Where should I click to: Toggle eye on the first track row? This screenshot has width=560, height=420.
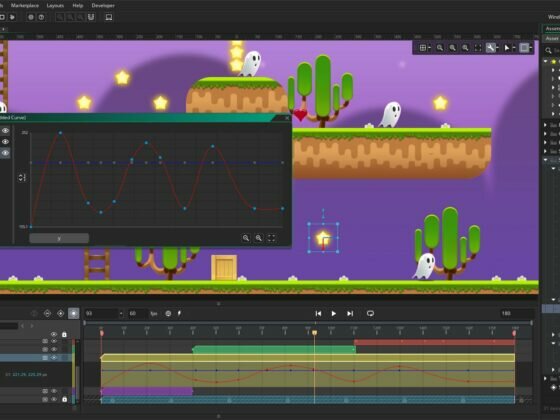(54, 341)
